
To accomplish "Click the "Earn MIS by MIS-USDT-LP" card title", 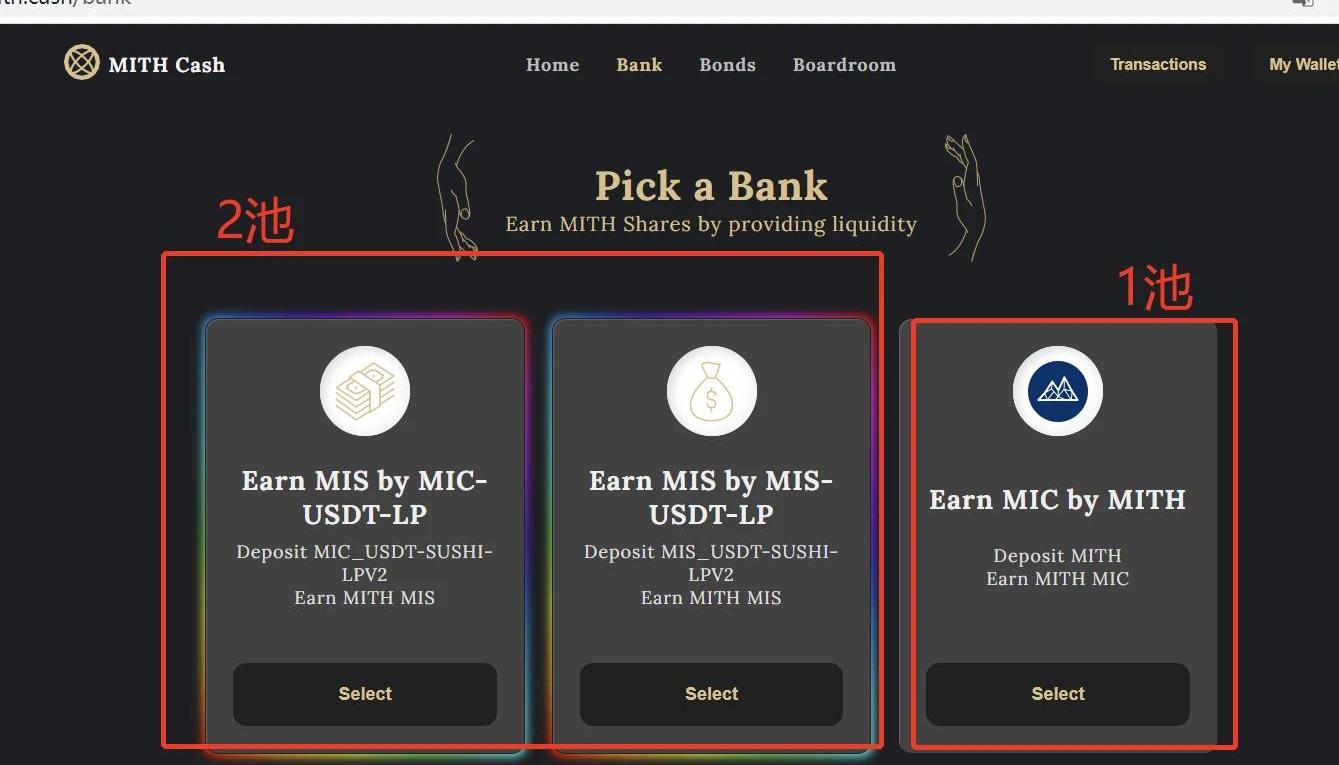I will (711, 497).
